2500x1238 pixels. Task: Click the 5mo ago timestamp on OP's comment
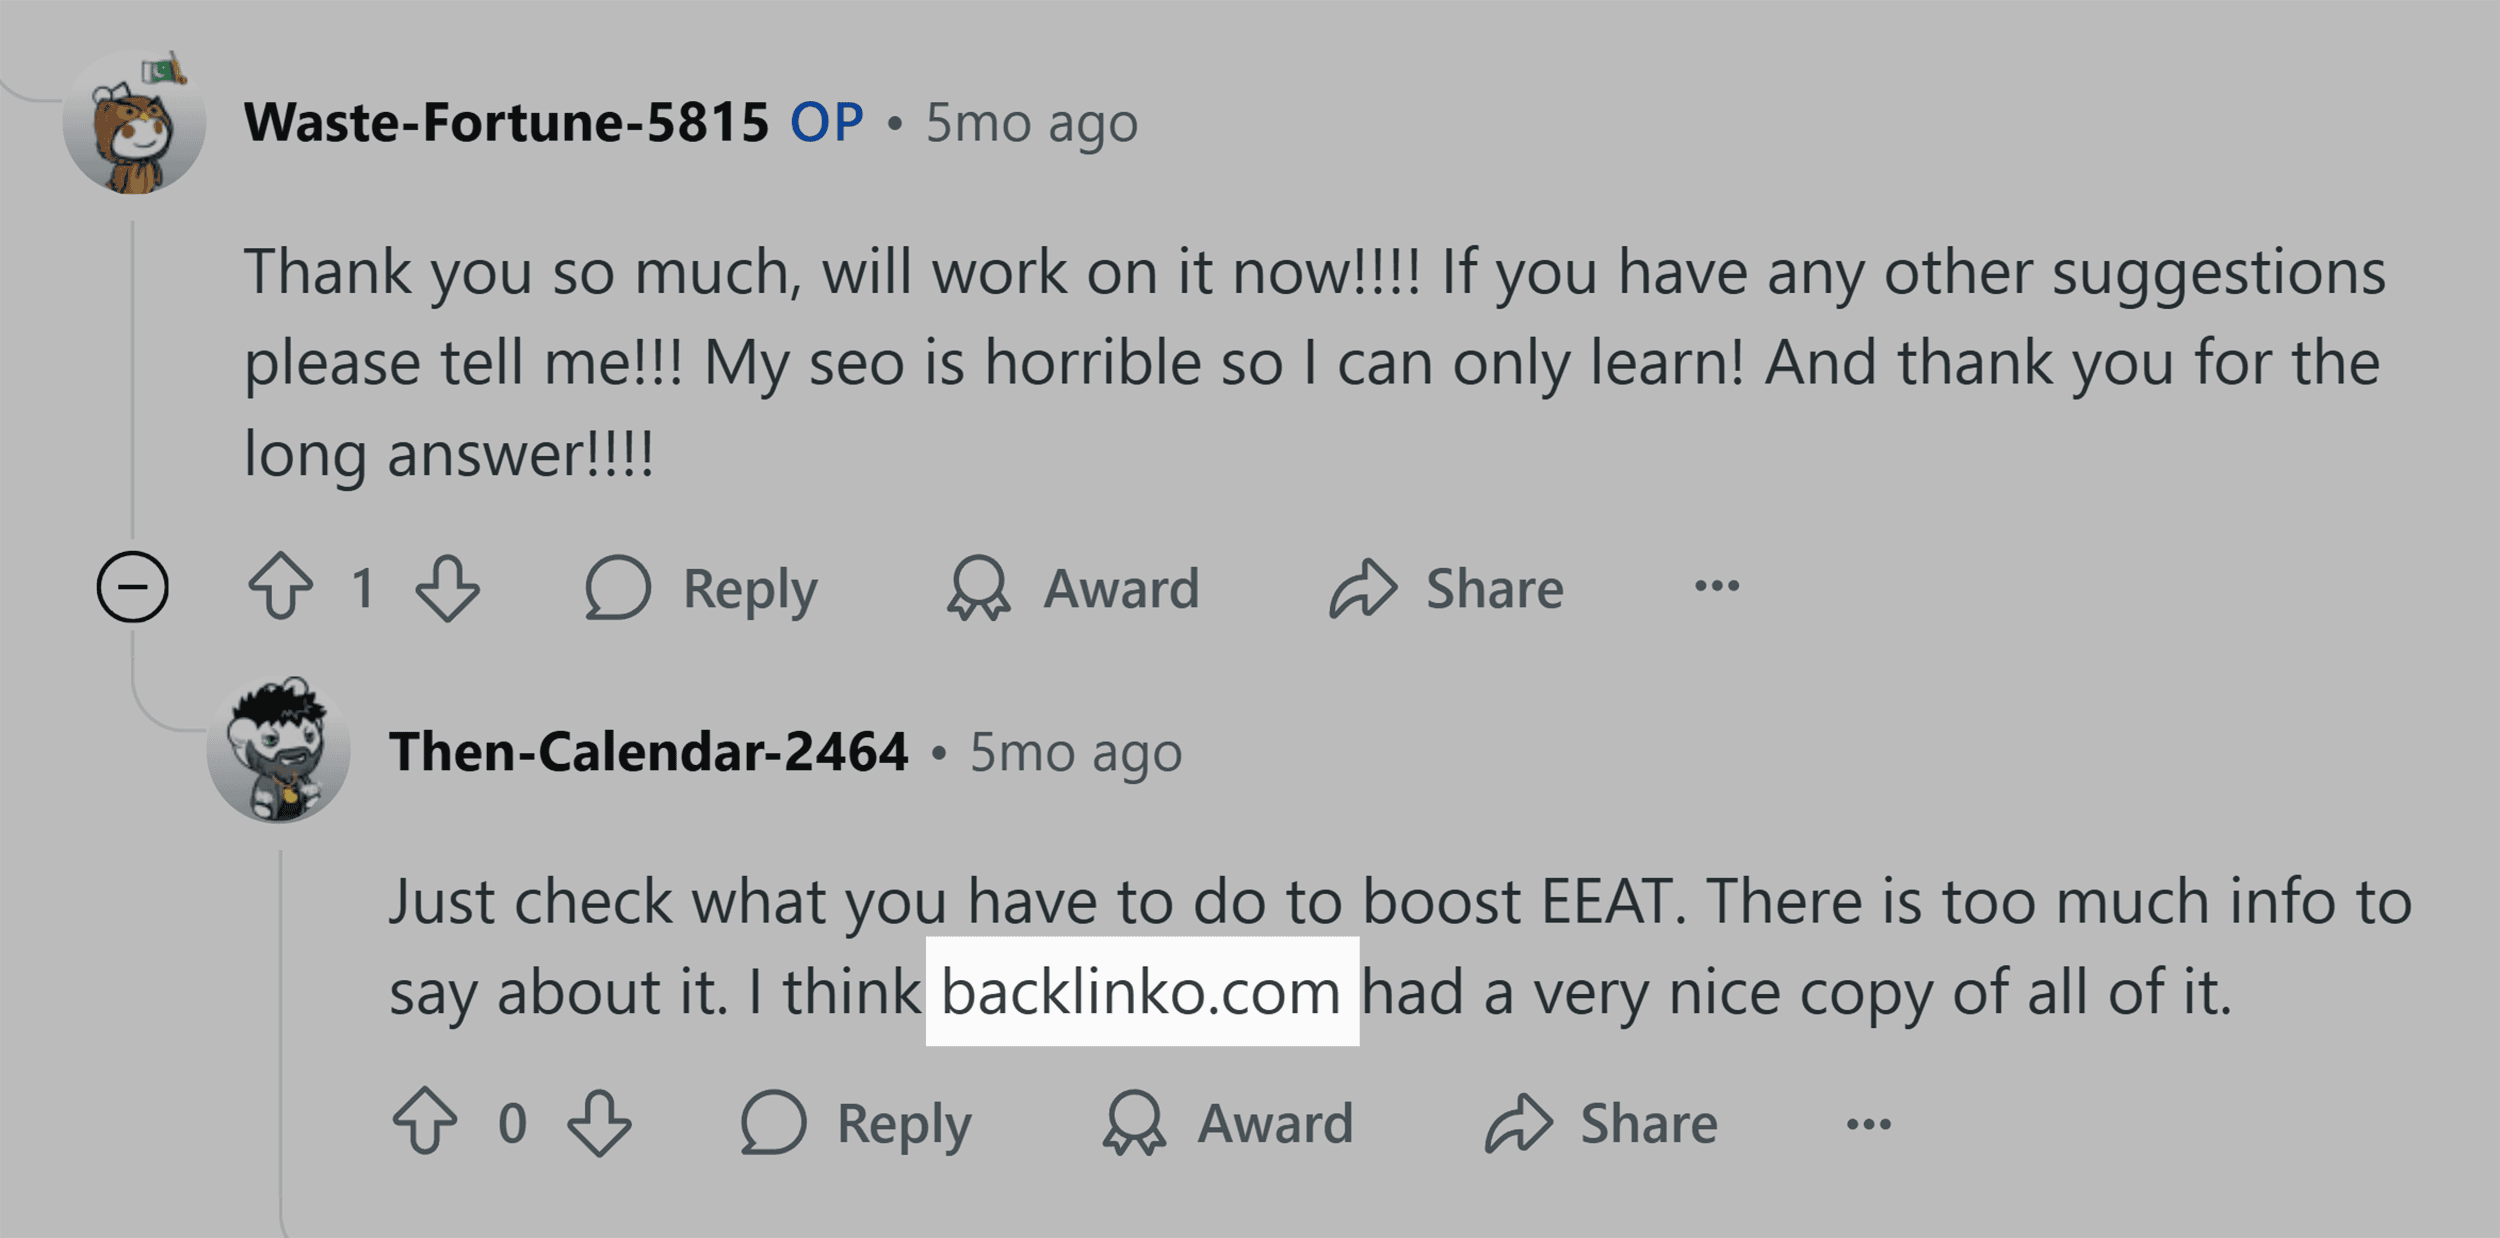(1031, 123)
